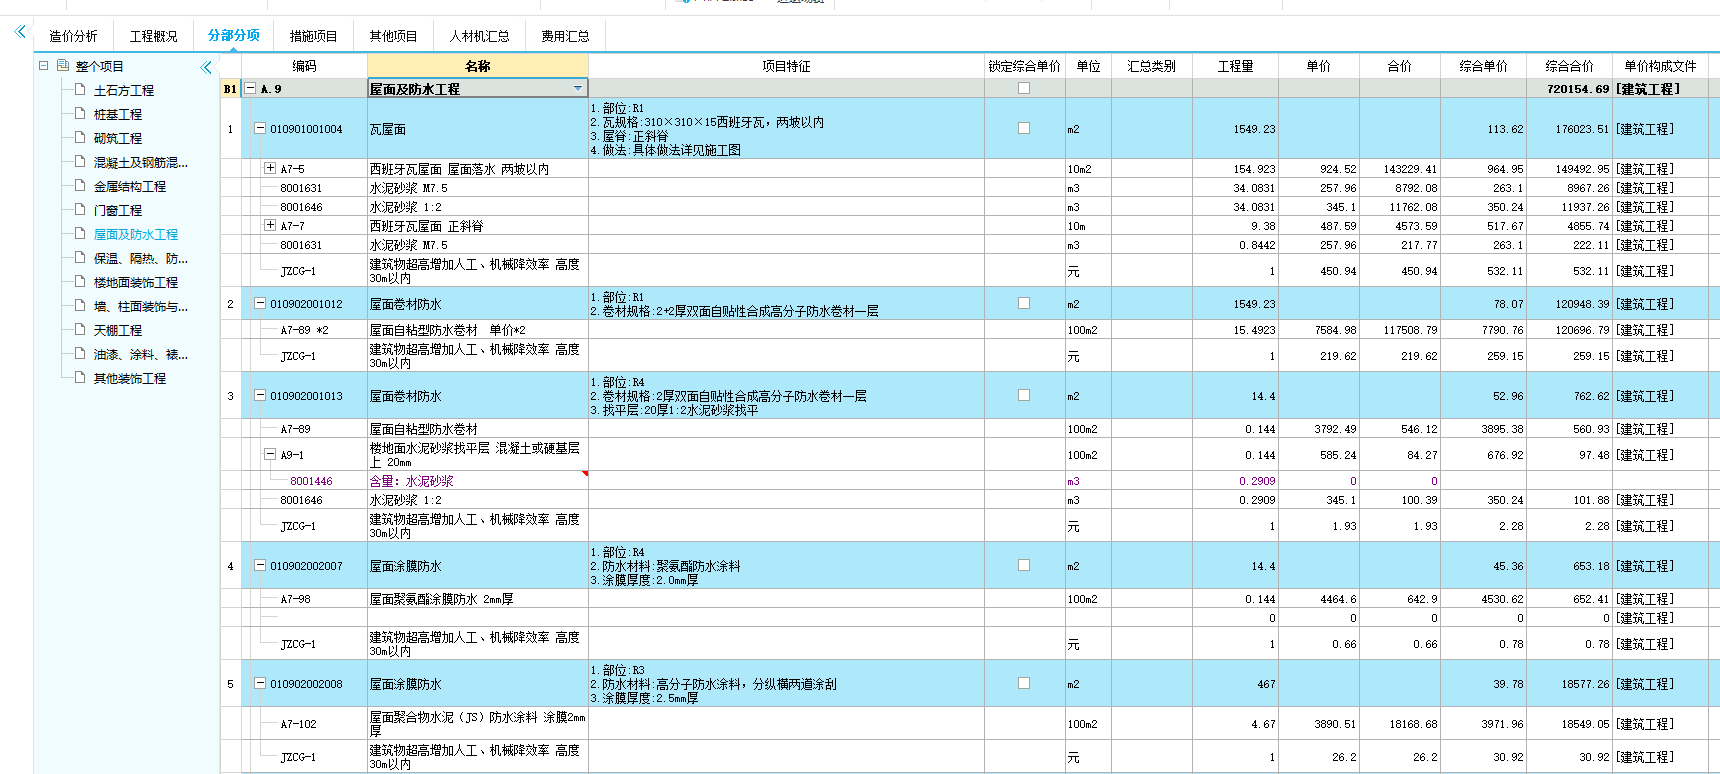
Task: Click the 名称 column header
Action: [478, 66]
